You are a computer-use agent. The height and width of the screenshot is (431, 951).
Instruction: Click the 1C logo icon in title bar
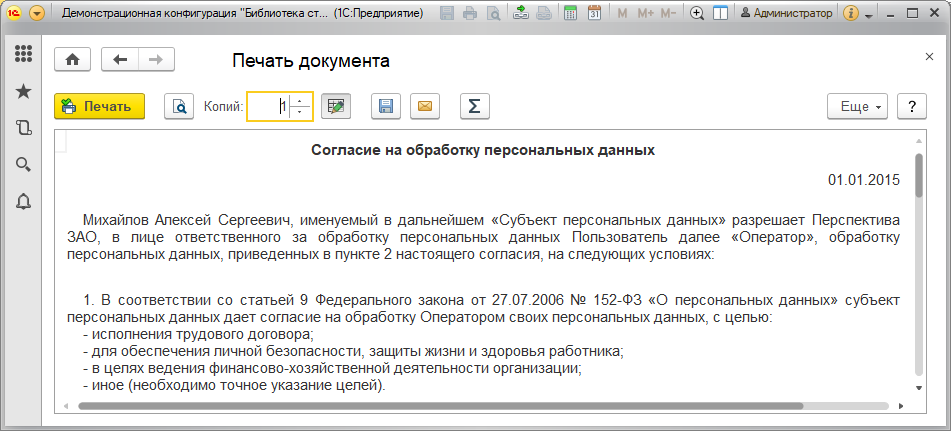(15, 13)
